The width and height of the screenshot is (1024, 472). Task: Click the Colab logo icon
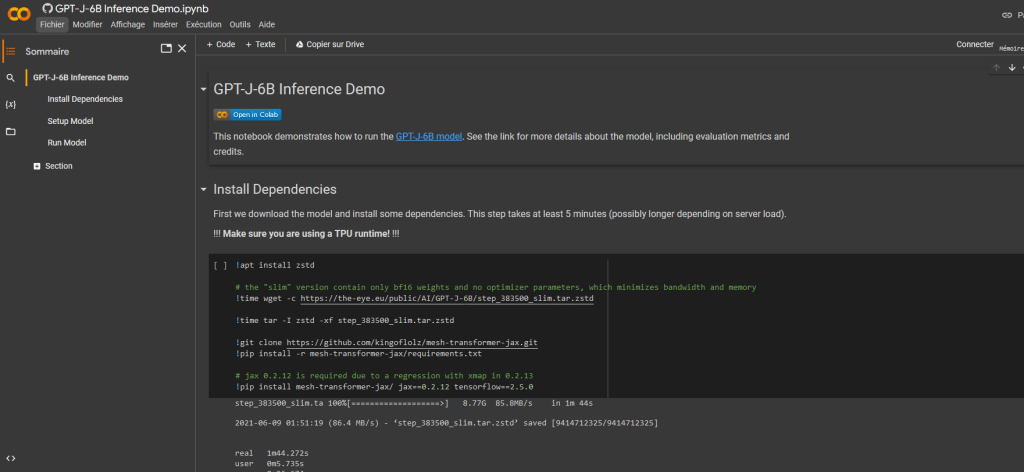(x=18, y=14)
